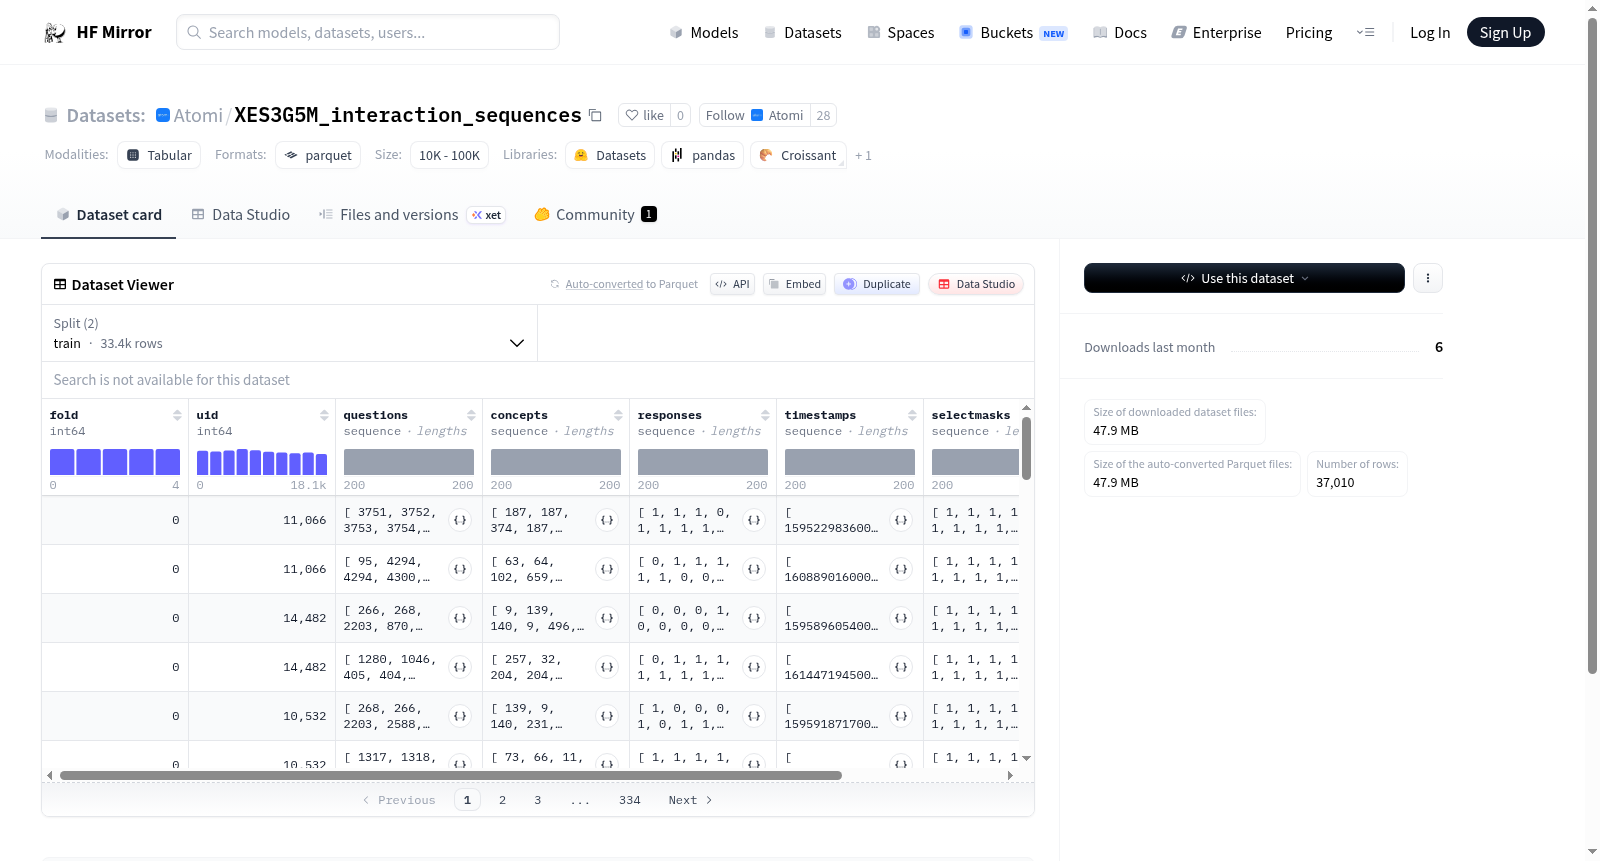Expand questions cell starting with 266, 268

pyautogui.click(x=460, y=618)
